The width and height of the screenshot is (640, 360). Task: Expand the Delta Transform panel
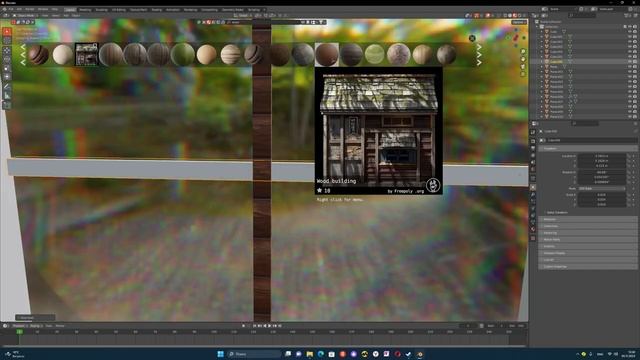(x=557, y=213)
